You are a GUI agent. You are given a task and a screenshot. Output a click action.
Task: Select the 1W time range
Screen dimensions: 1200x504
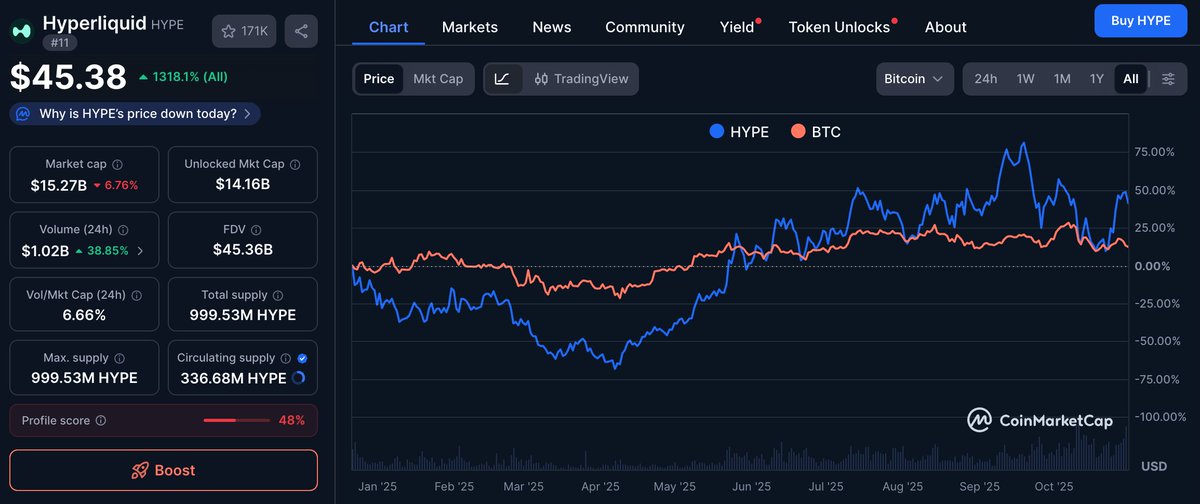1025,79
